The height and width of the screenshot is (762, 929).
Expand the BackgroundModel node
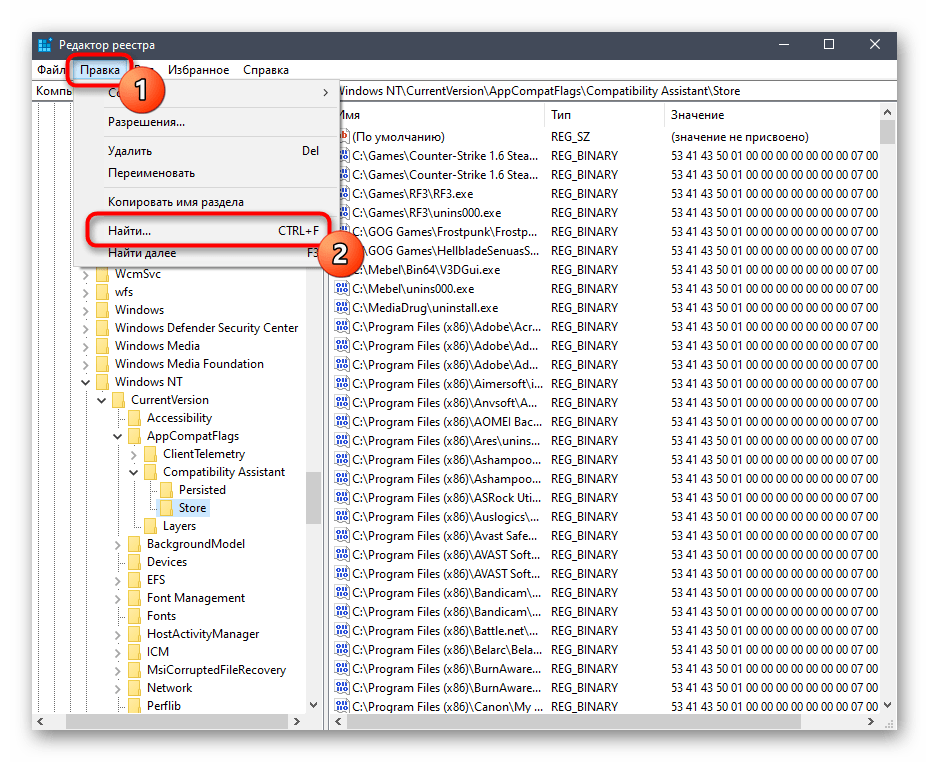118,545
